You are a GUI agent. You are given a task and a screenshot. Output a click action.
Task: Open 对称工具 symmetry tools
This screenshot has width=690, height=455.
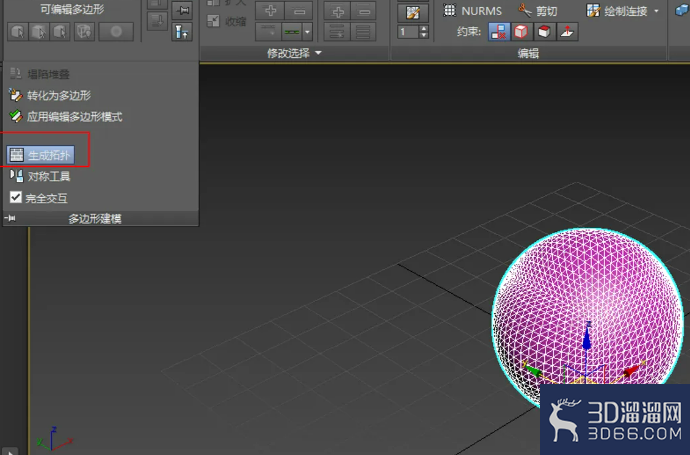click(x=40, y=176)
